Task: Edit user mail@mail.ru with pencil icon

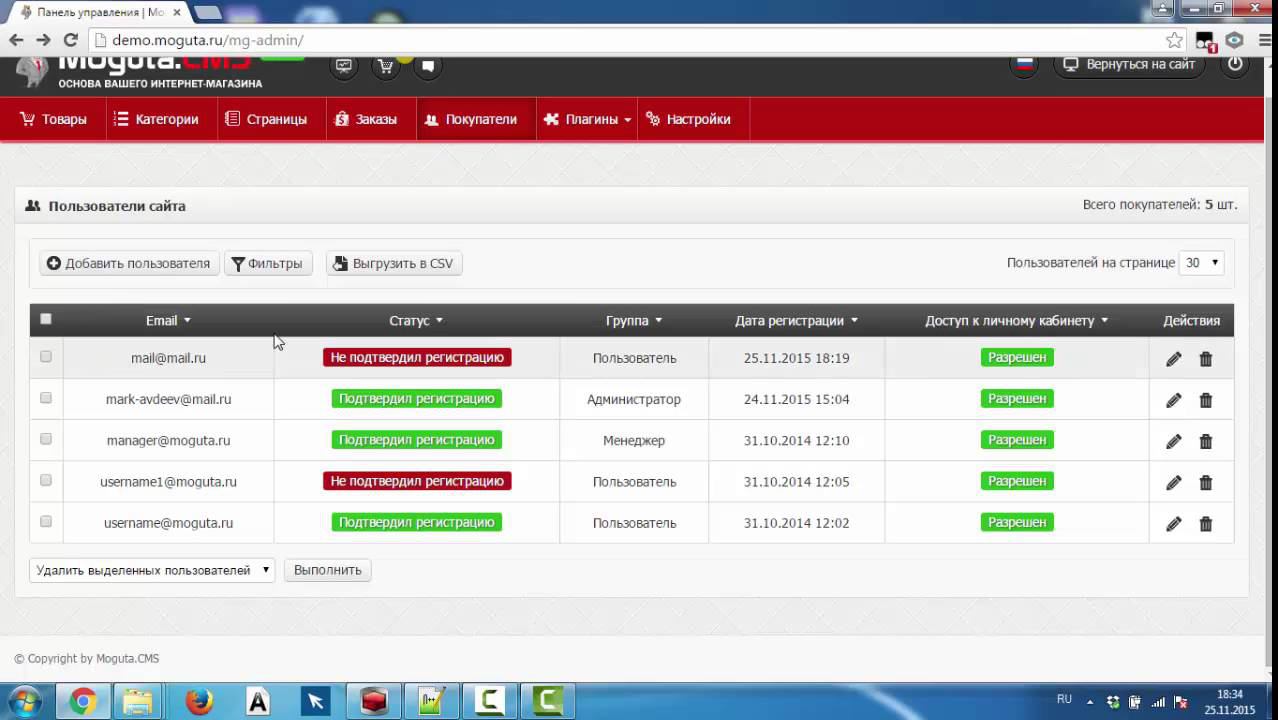Action: [1173, 359]
